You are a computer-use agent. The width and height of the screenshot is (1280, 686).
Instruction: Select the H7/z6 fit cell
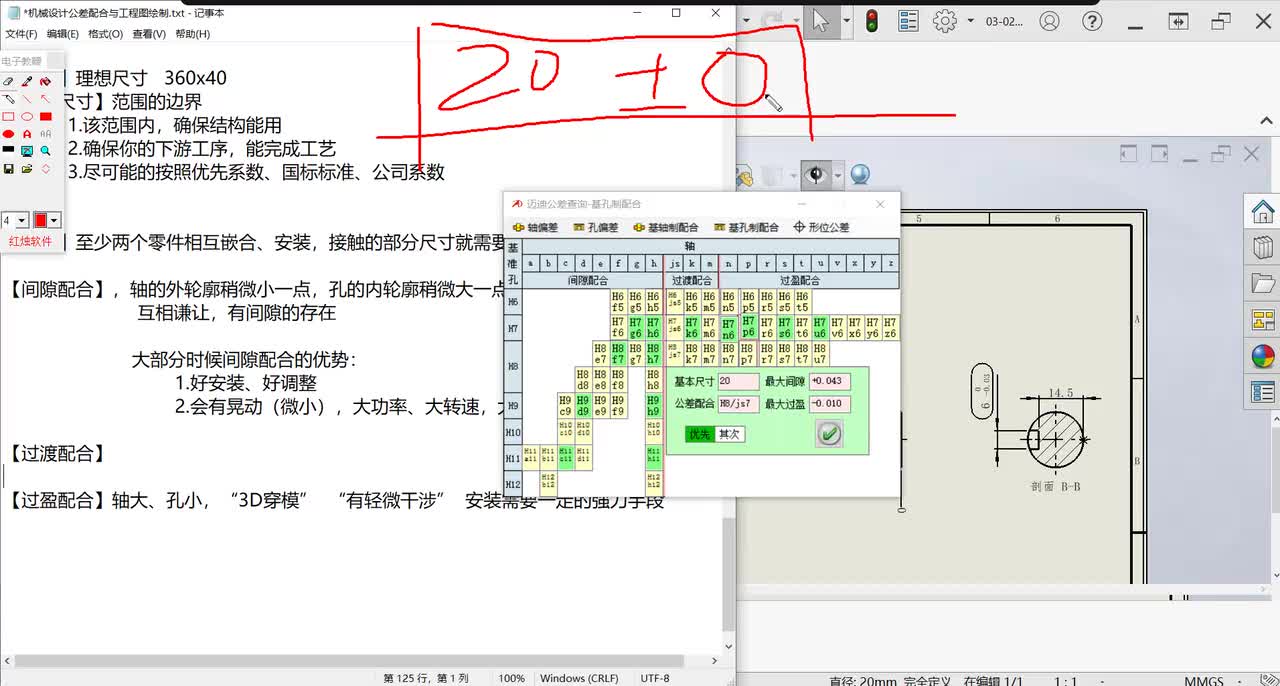click(890, 328)
